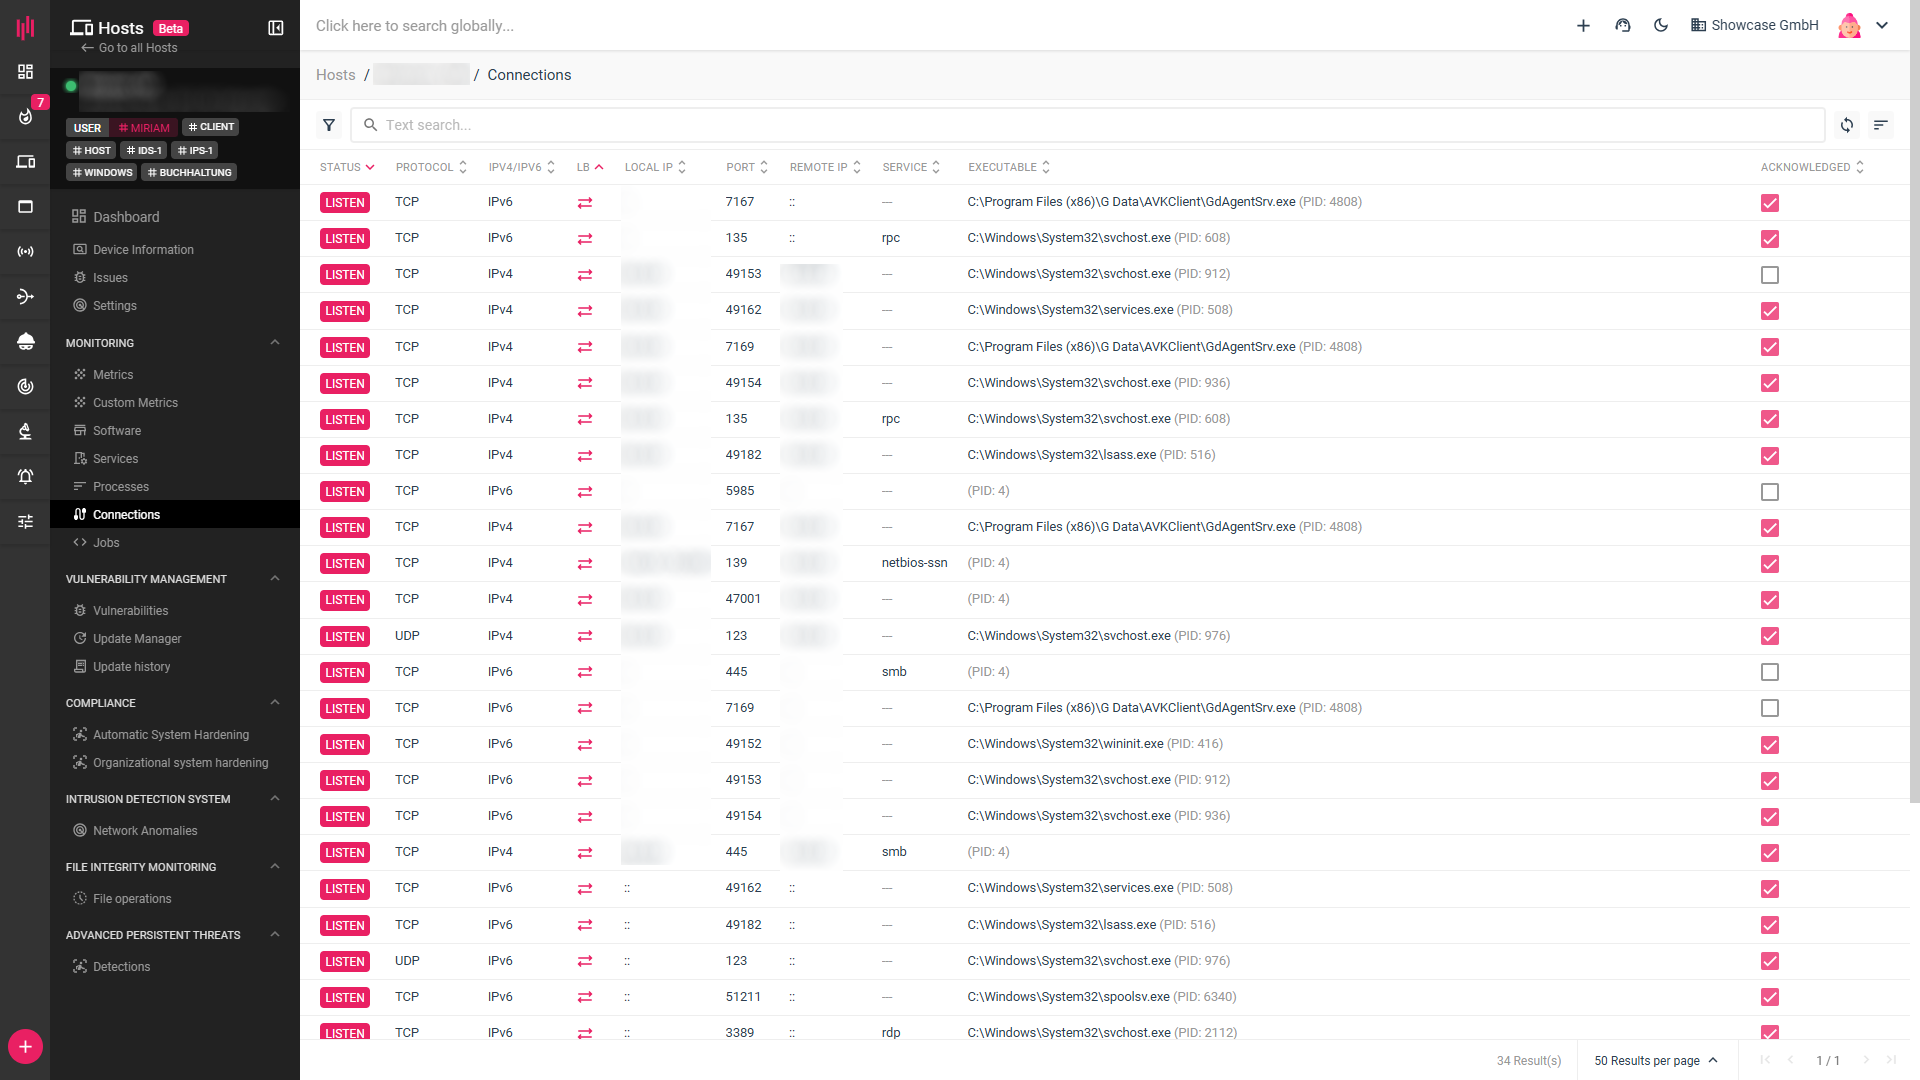Uncheck acknowledged for port 3389 rdp row
The width and height of the screenshot is (1920, 1080).
point(1769,1032)
